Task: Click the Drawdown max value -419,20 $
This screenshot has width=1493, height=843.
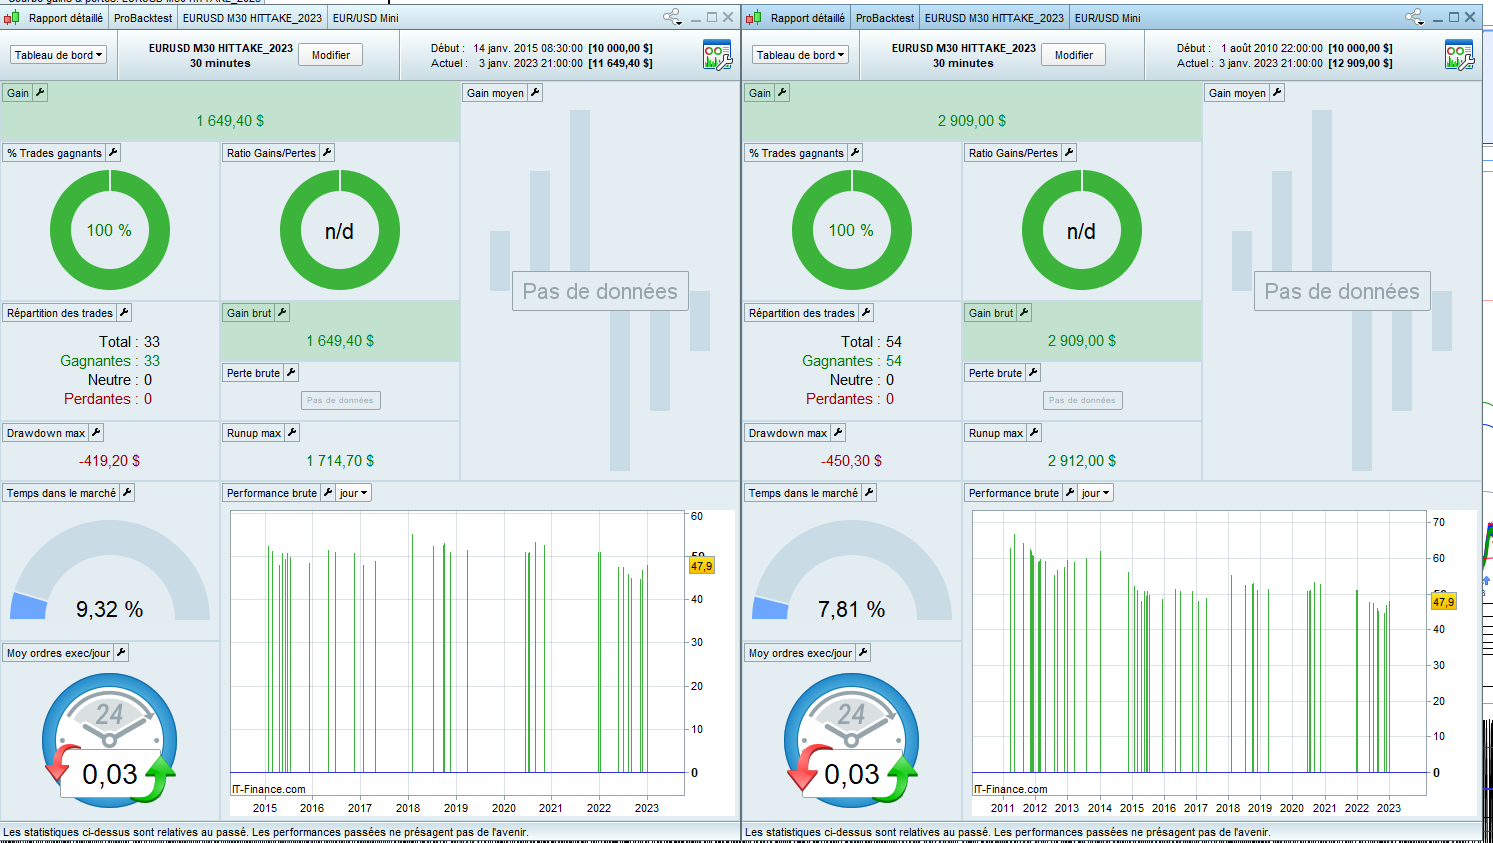Action: coord(110,461)
